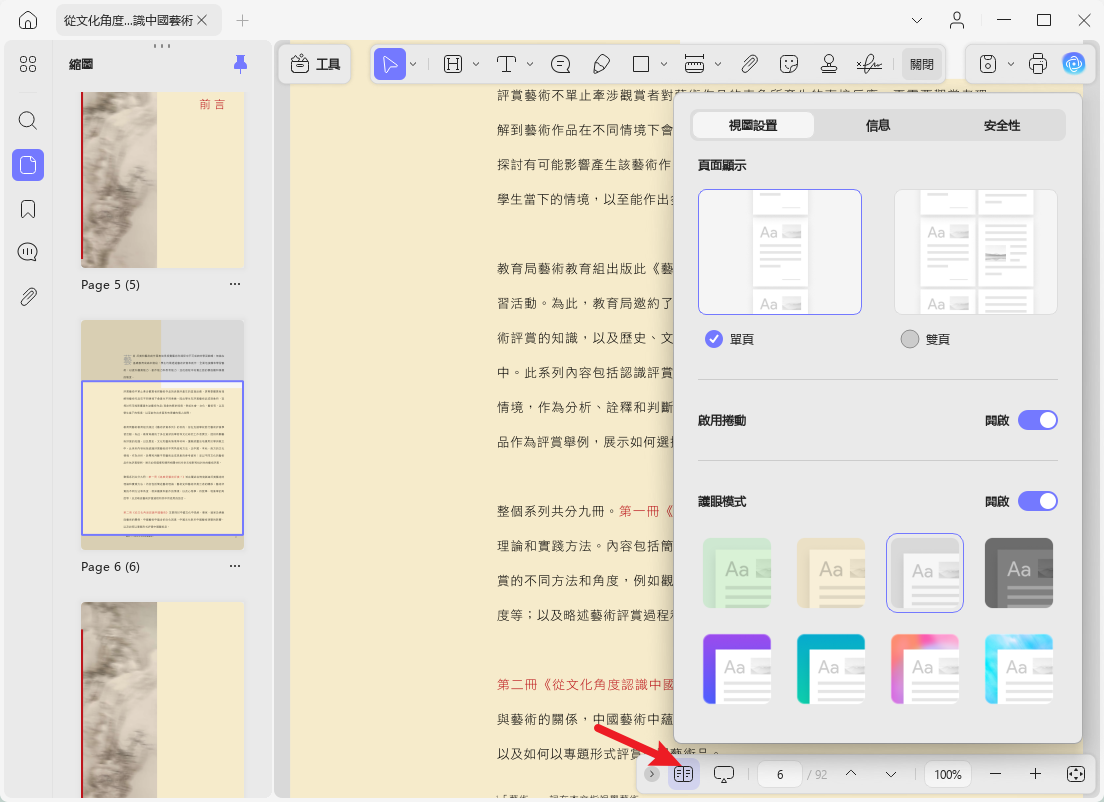Click the 關閉 button in toolbar

click(x=922, y=64)
